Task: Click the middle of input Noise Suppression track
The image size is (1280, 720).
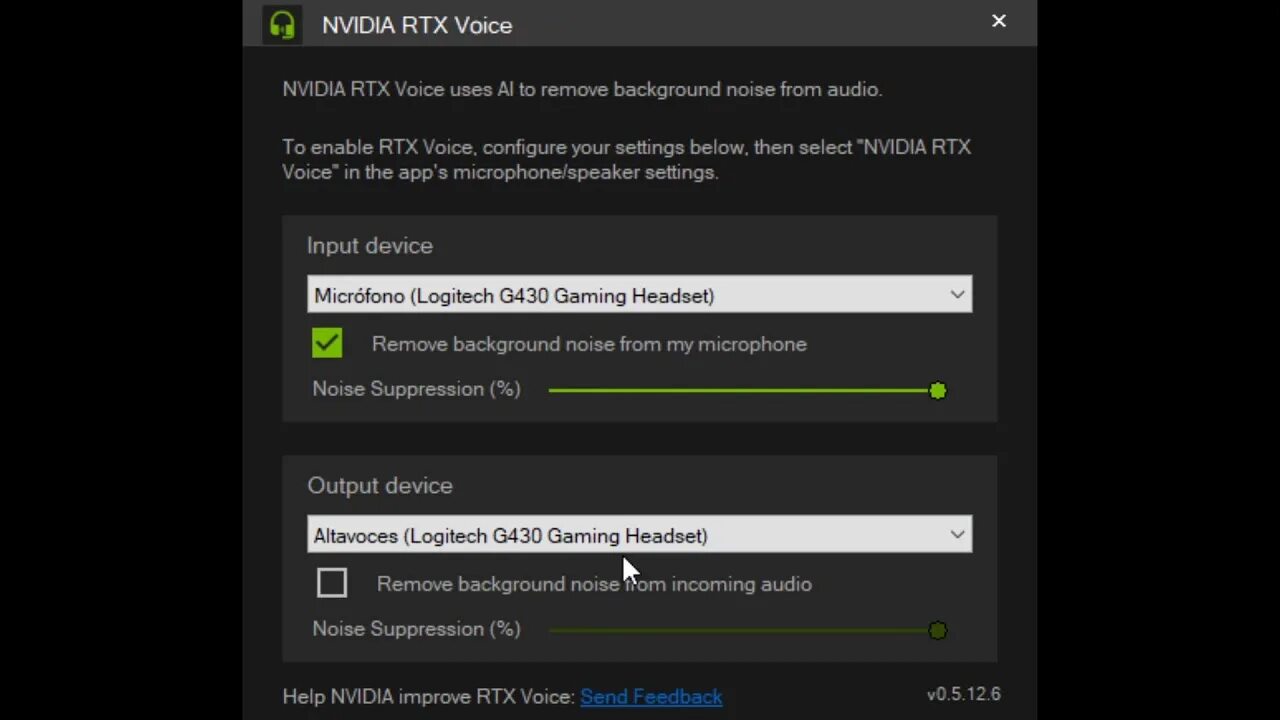Action: pyautogui.click(x=743, y=390)
